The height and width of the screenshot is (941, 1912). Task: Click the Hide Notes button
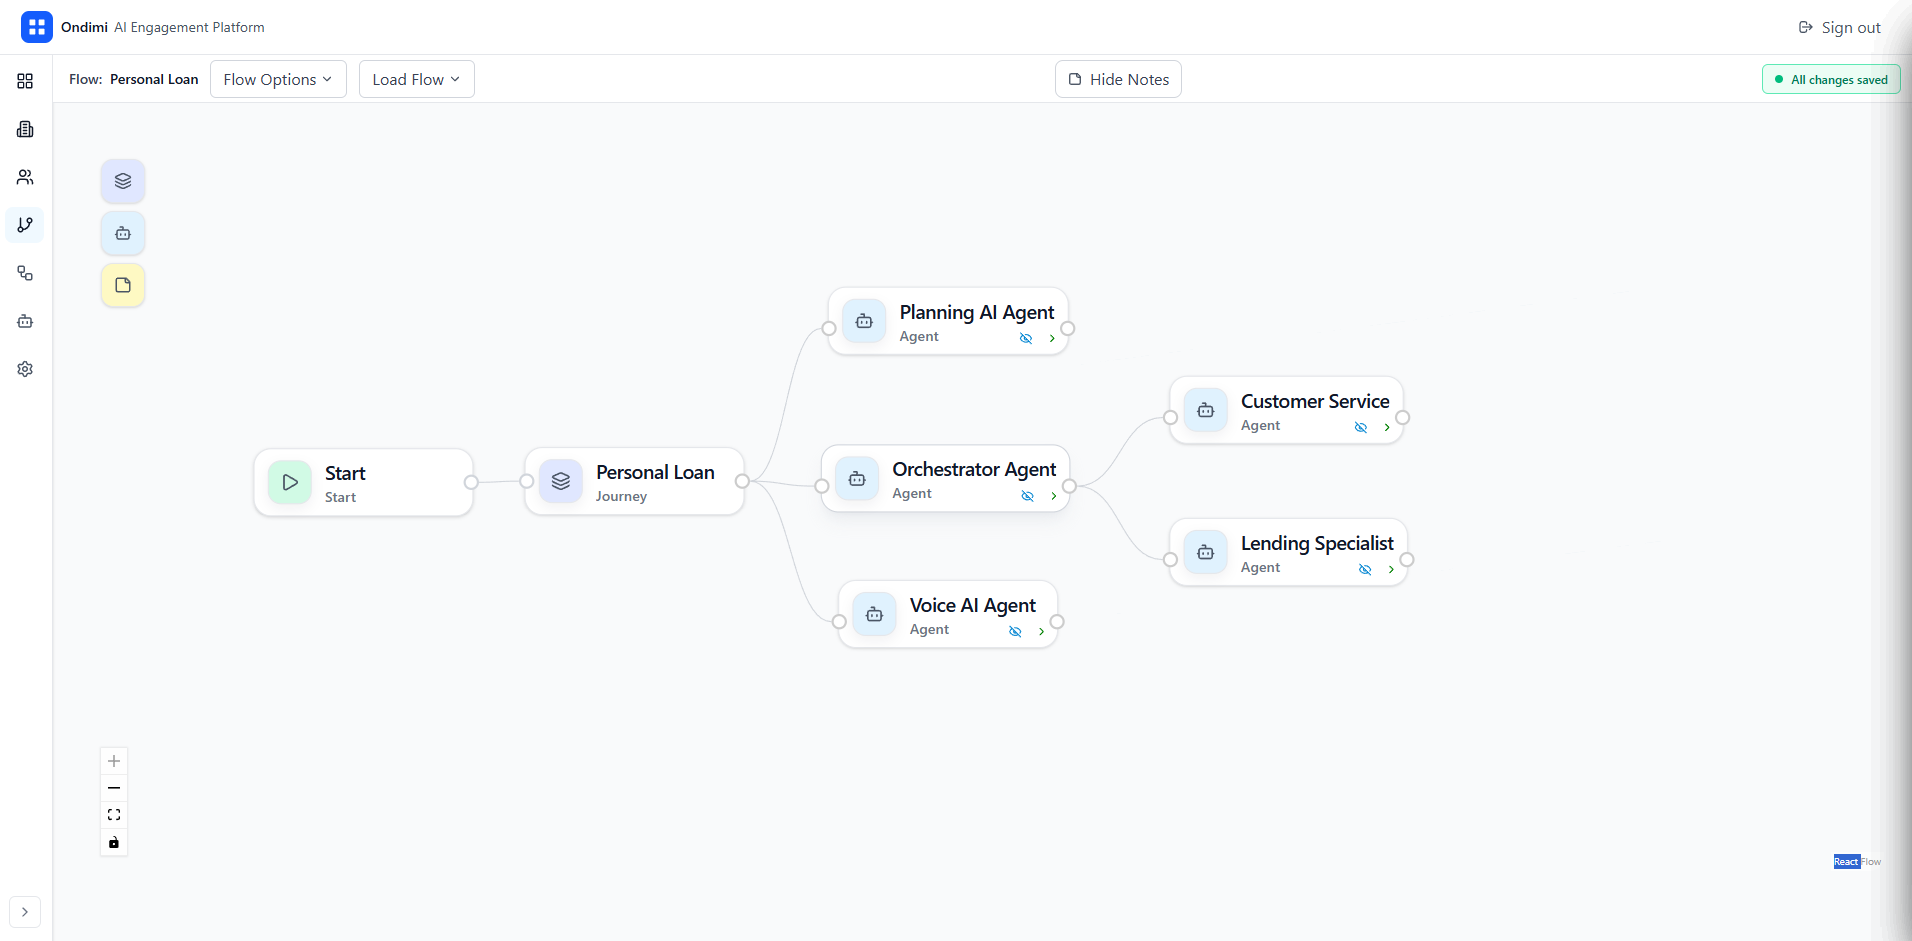click(1118, 79)
